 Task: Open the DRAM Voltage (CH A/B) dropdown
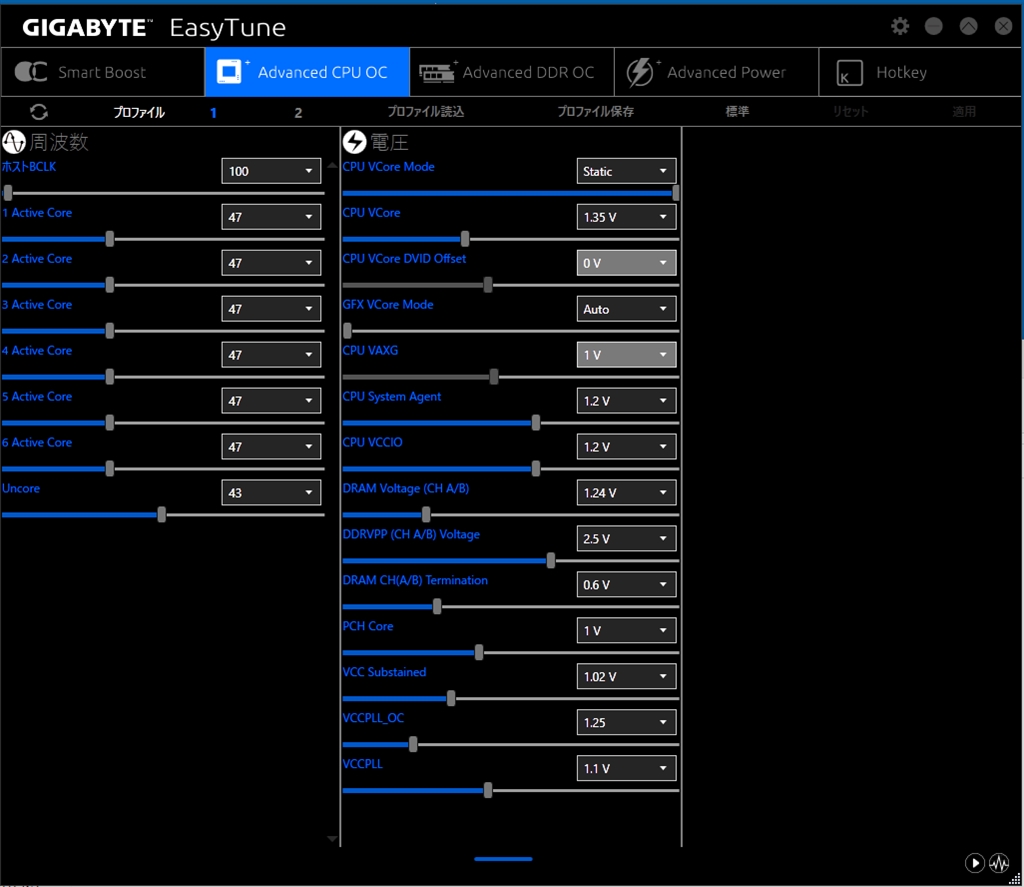(626, 492)
